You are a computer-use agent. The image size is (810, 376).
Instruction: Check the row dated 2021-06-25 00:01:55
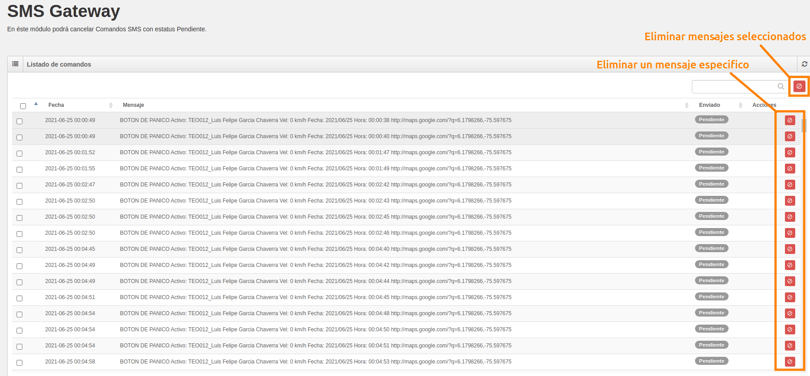pyautogui.click(x=19, y=169)
